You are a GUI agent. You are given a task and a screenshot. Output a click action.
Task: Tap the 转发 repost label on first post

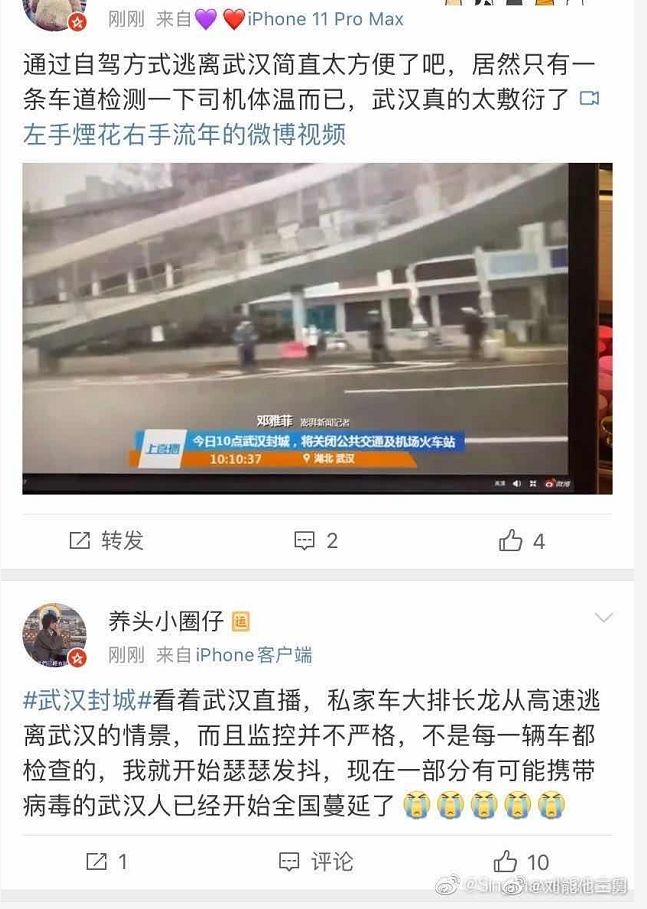click(122, 540)
